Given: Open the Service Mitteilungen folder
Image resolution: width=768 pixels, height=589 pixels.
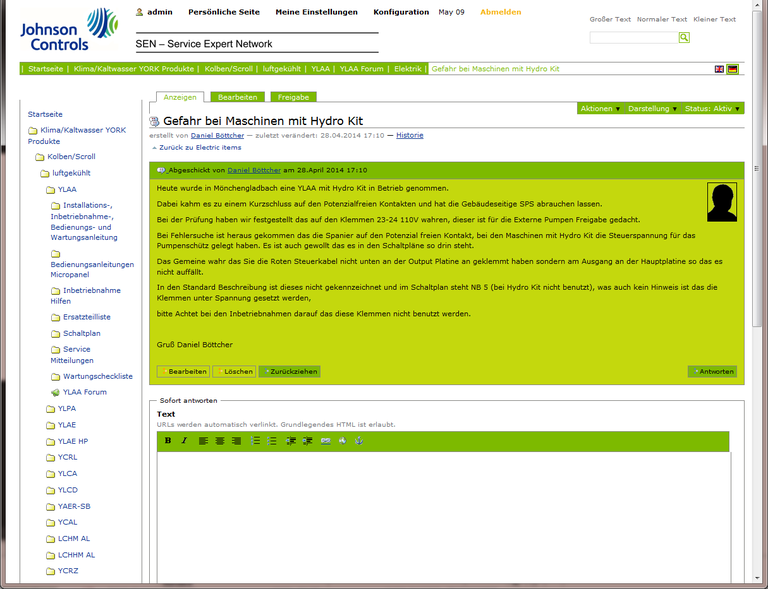Looking at the screenshot, I should (72, 355).
